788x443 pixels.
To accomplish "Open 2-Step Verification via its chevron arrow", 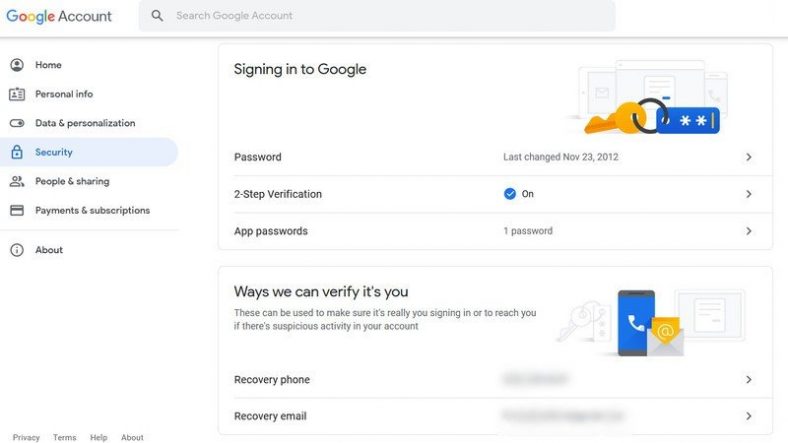I will point(749,194).
